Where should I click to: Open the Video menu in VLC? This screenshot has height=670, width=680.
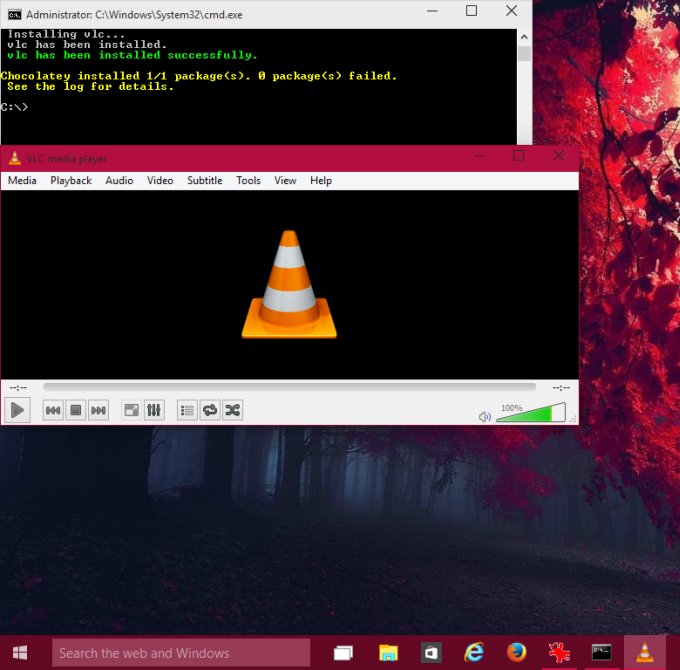160,180
